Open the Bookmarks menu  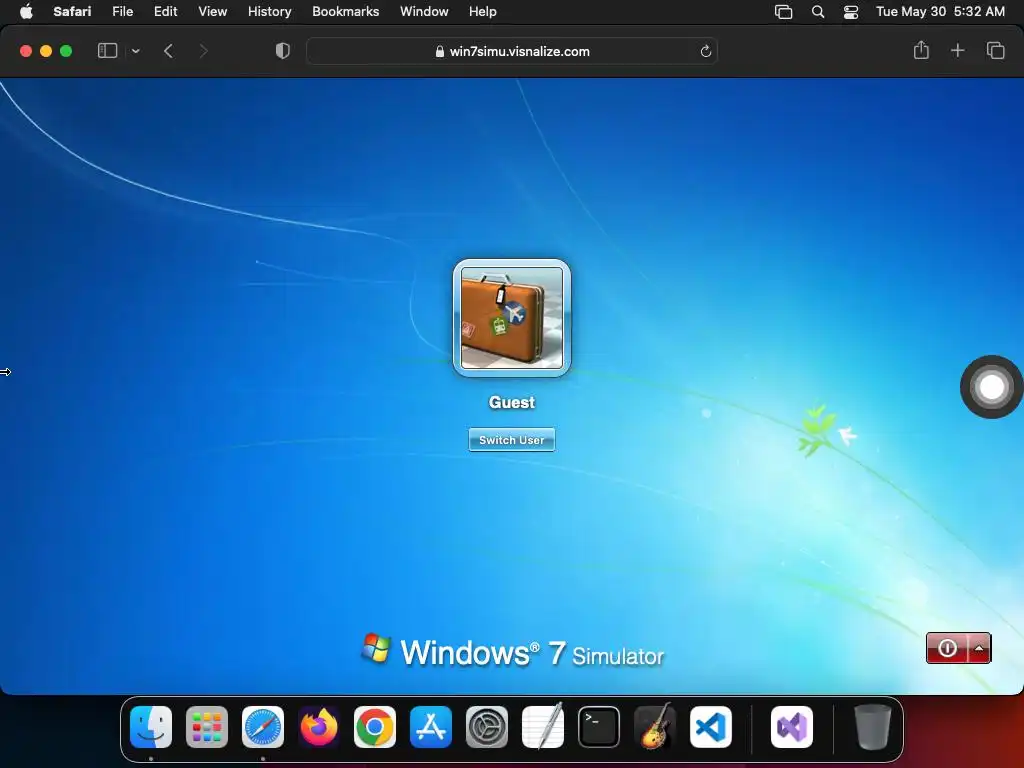(x=345, y=12)
